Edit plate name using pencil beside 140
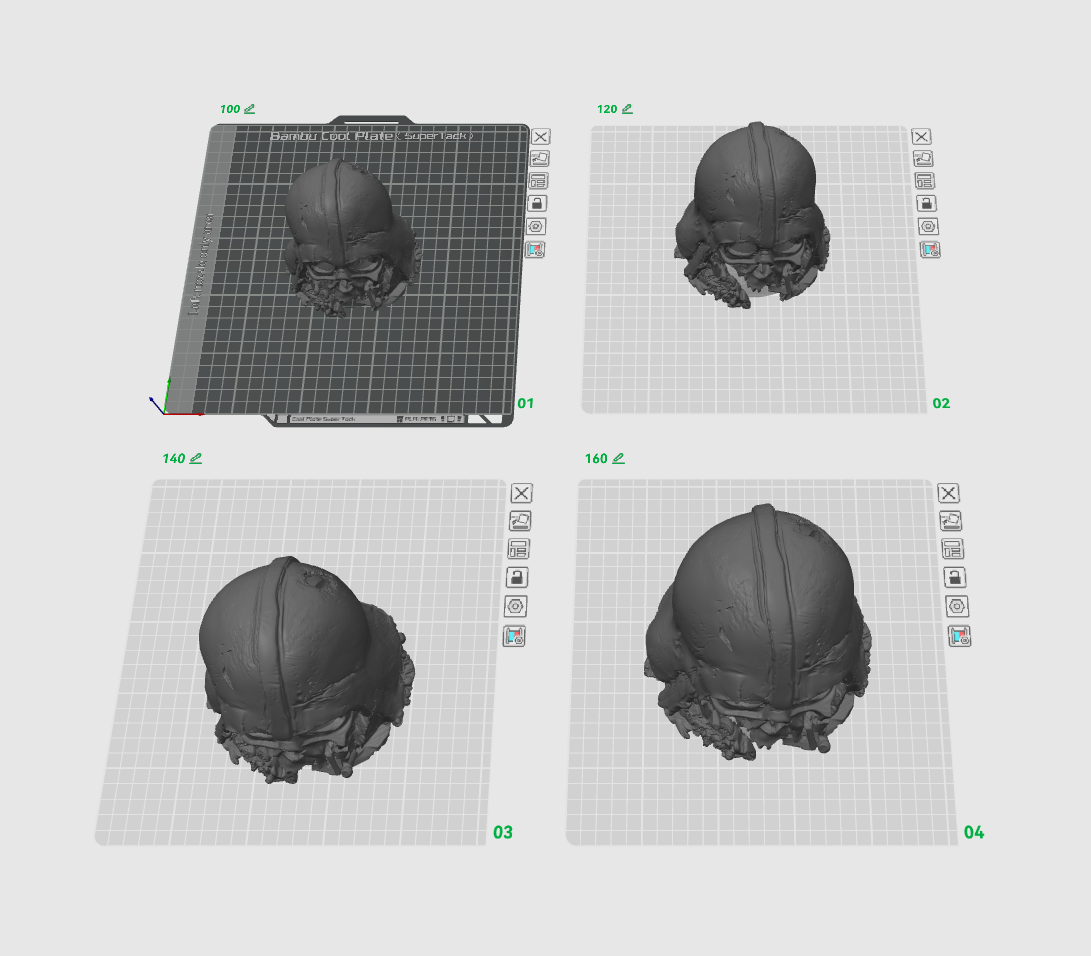The image size is (1091, 956). click(x=196, y=459)
